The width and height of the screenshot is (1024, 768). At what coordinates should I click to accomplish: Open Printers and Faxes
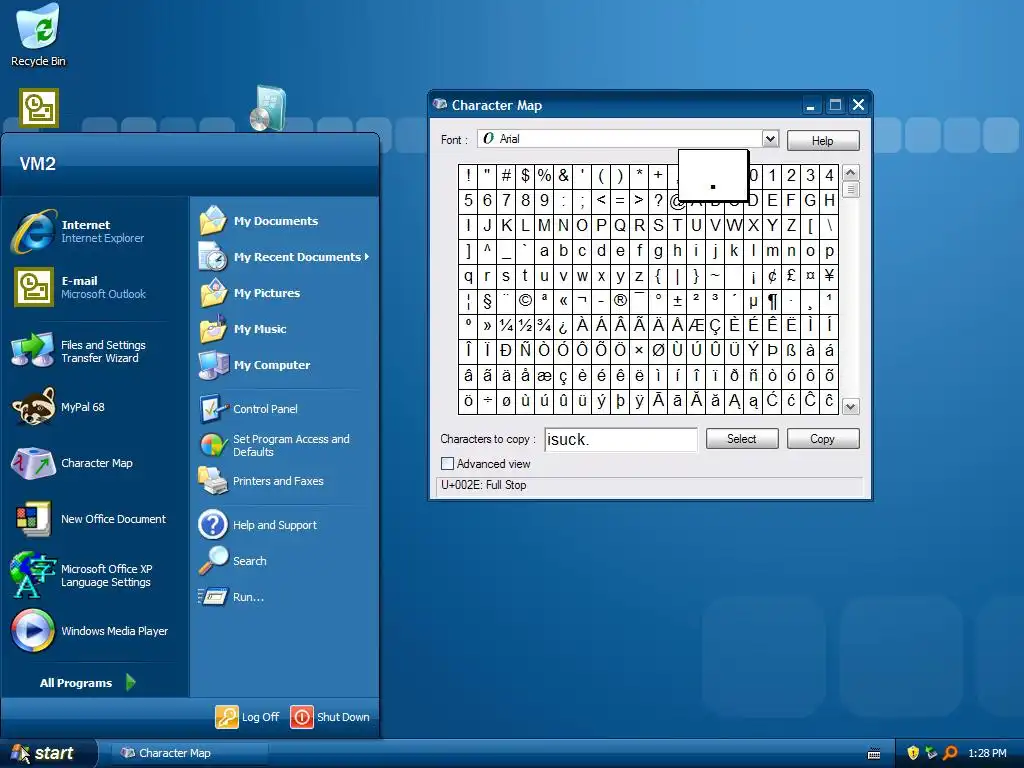click(285, 481)
